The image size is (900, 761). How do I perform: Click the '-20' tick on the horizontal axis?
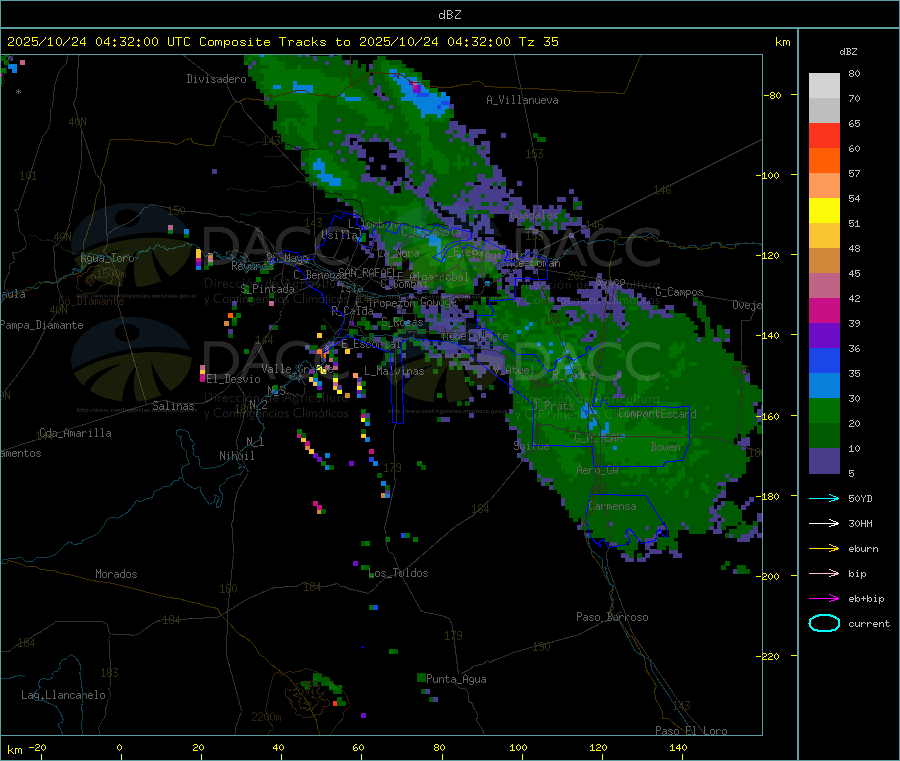click(x=37, y=747)
